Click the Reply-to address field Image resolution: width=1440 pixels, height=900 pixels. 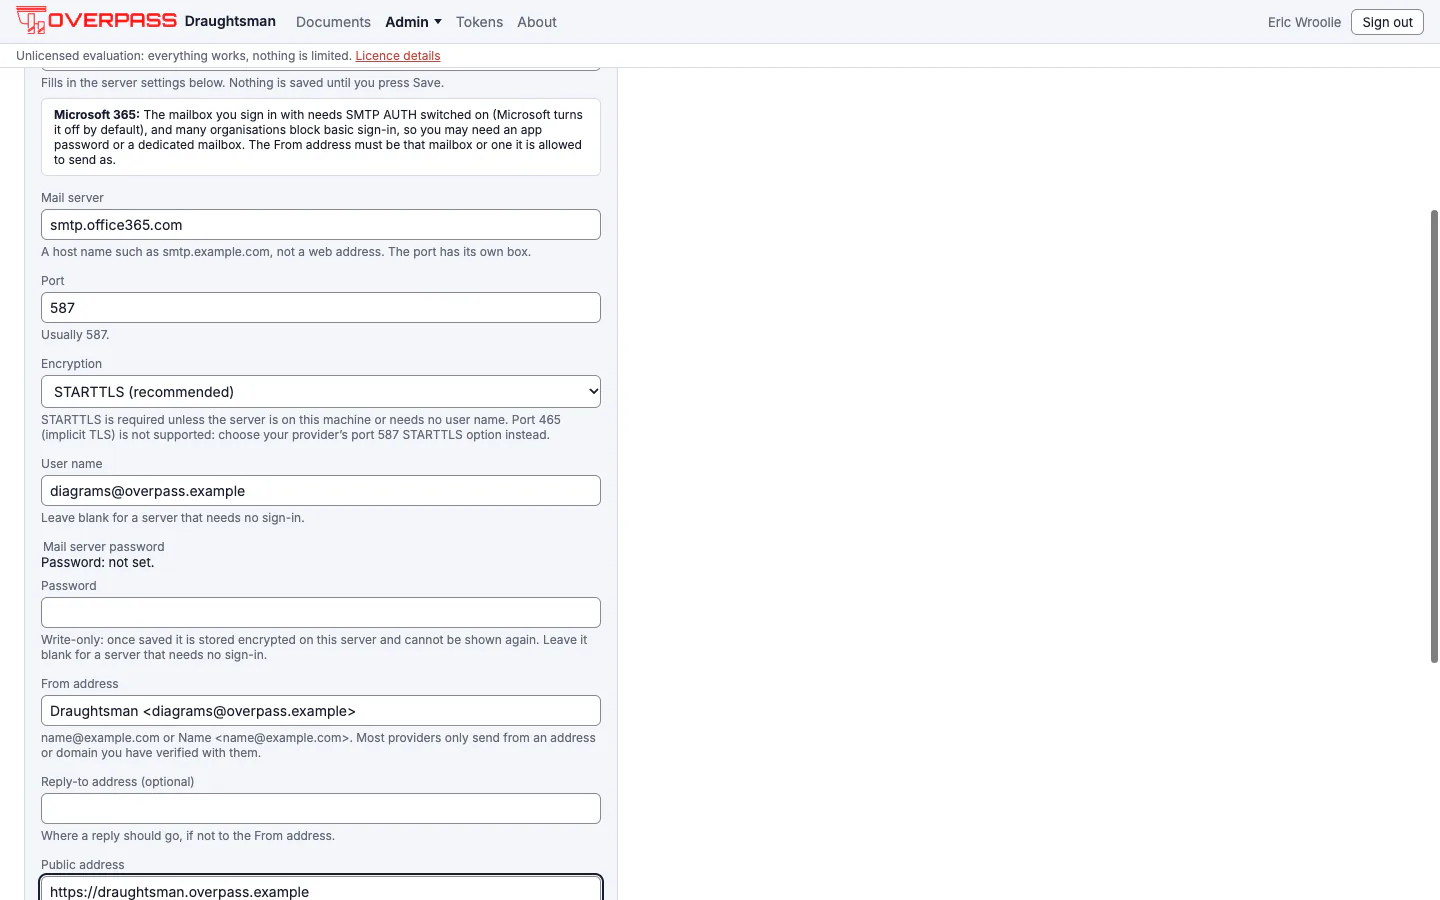point(321,809)
